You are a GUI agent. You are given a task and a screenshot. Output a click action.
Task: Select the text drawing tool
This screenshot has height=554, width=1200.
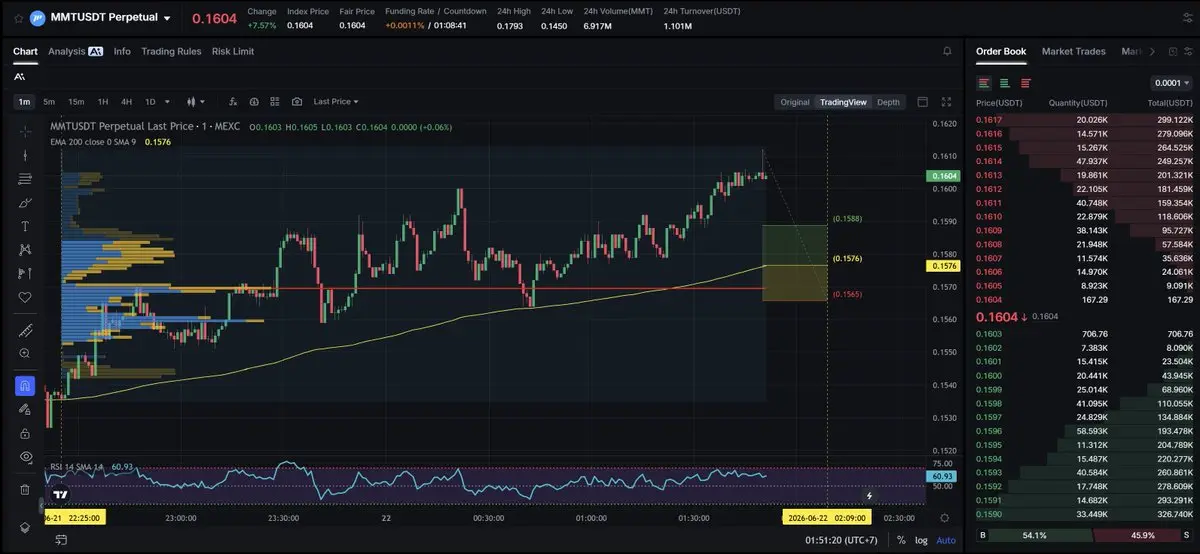[25, 226]
